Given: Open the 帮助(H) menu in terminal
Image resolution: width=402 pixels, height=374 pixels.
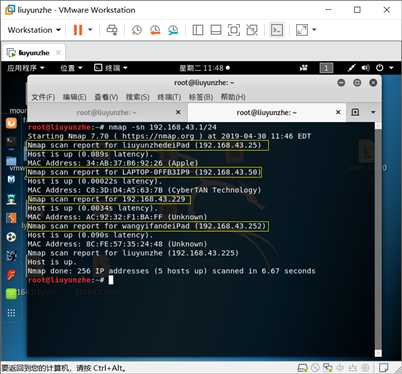Looking at the screenshot, I should coord(233,97).
